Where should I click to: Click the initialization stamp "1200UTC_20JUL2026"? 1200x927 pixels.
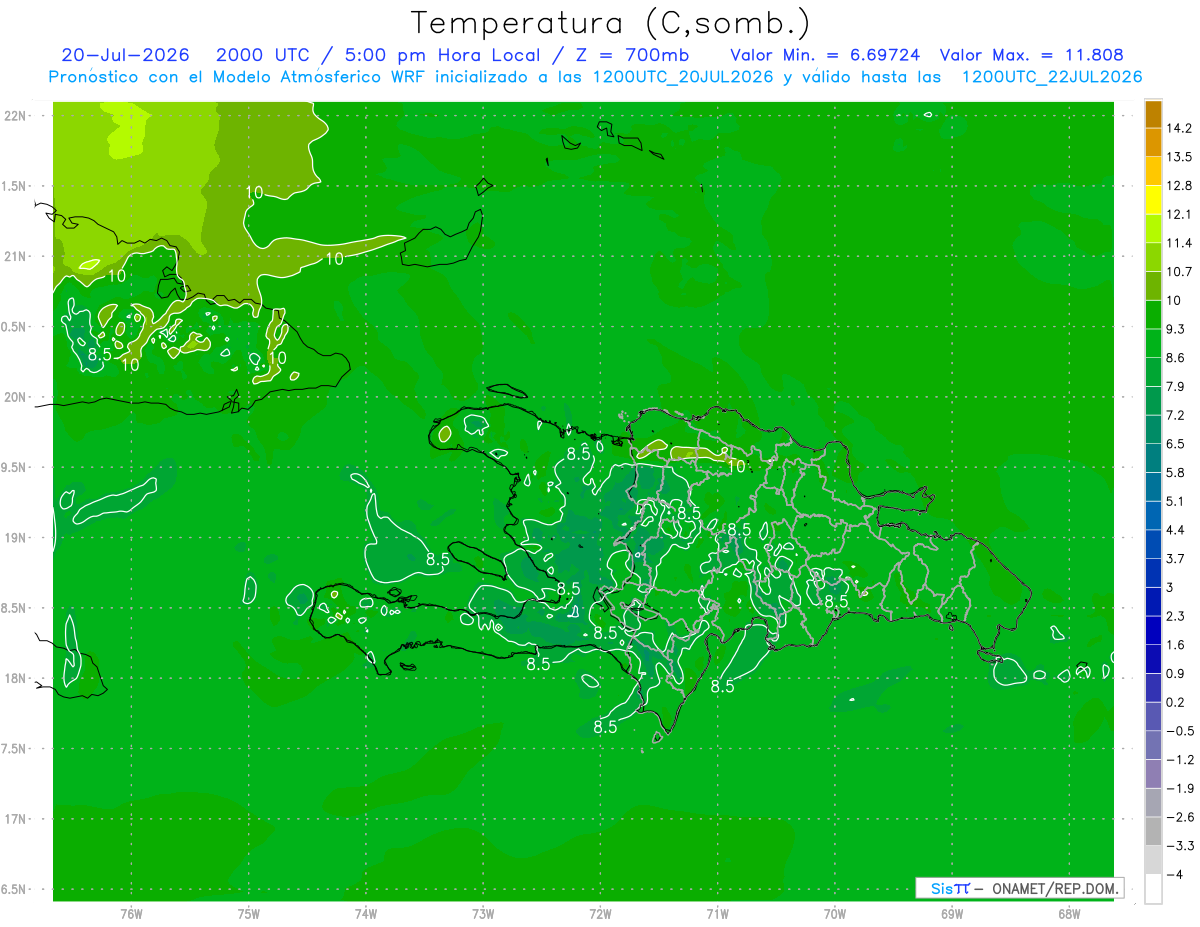(x=683, y=77)
